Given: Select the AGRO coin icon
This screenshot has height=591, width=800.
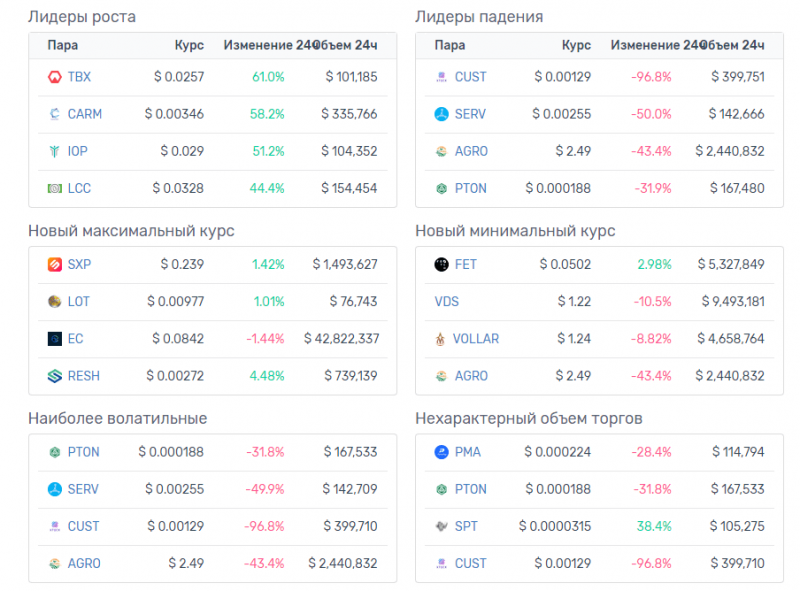Looking at the screenshot, I should (439, 151).
